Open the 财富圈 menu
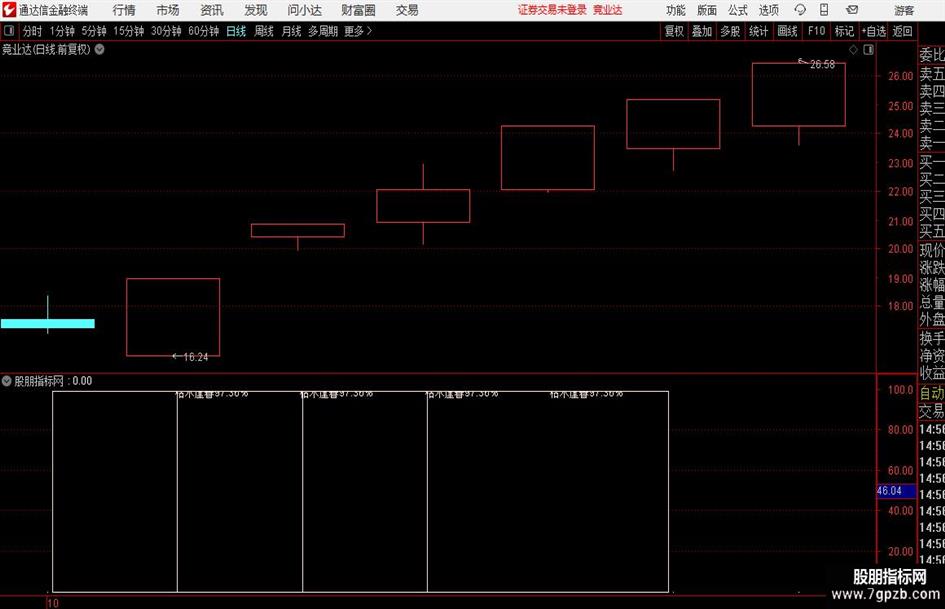Image resolution: width=945 pixels, height=609 pixels. (x=358, y=10)
